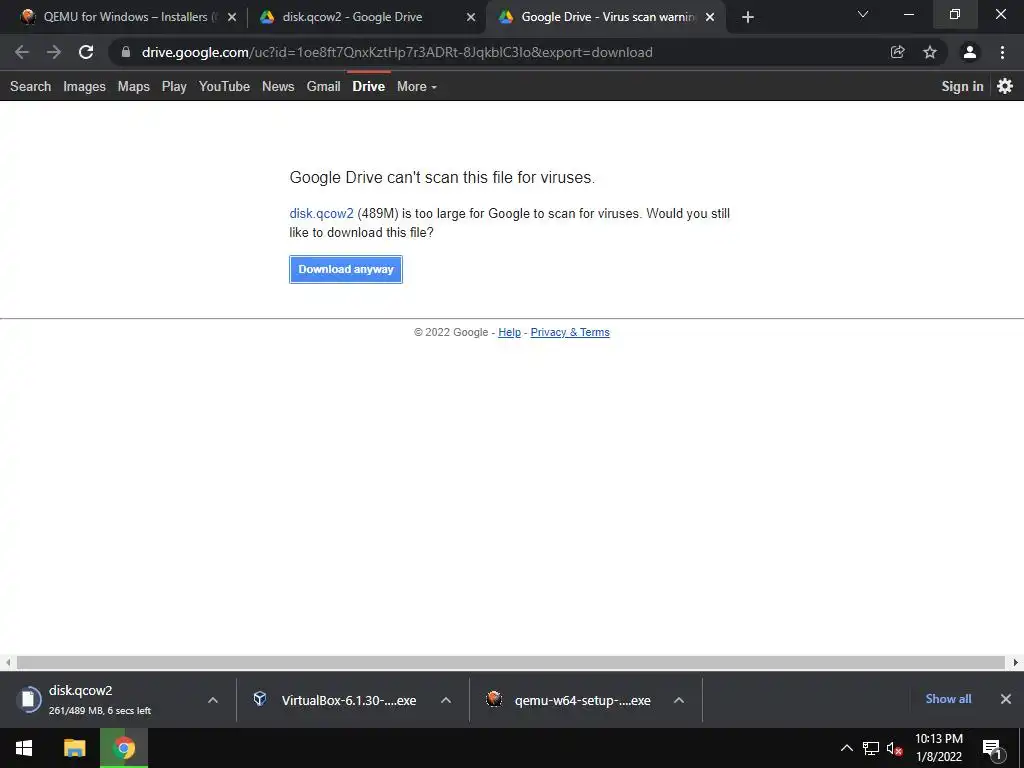Click Show all downloads
Image resolution: width=1024 pixels, height=768 pixels.
tap(948, 699)
